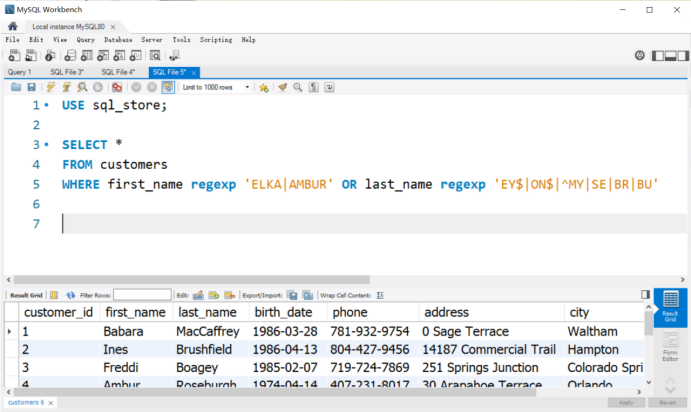691x412 pixels.
Task: Open the Server menu
Action: tap(152, 40)
